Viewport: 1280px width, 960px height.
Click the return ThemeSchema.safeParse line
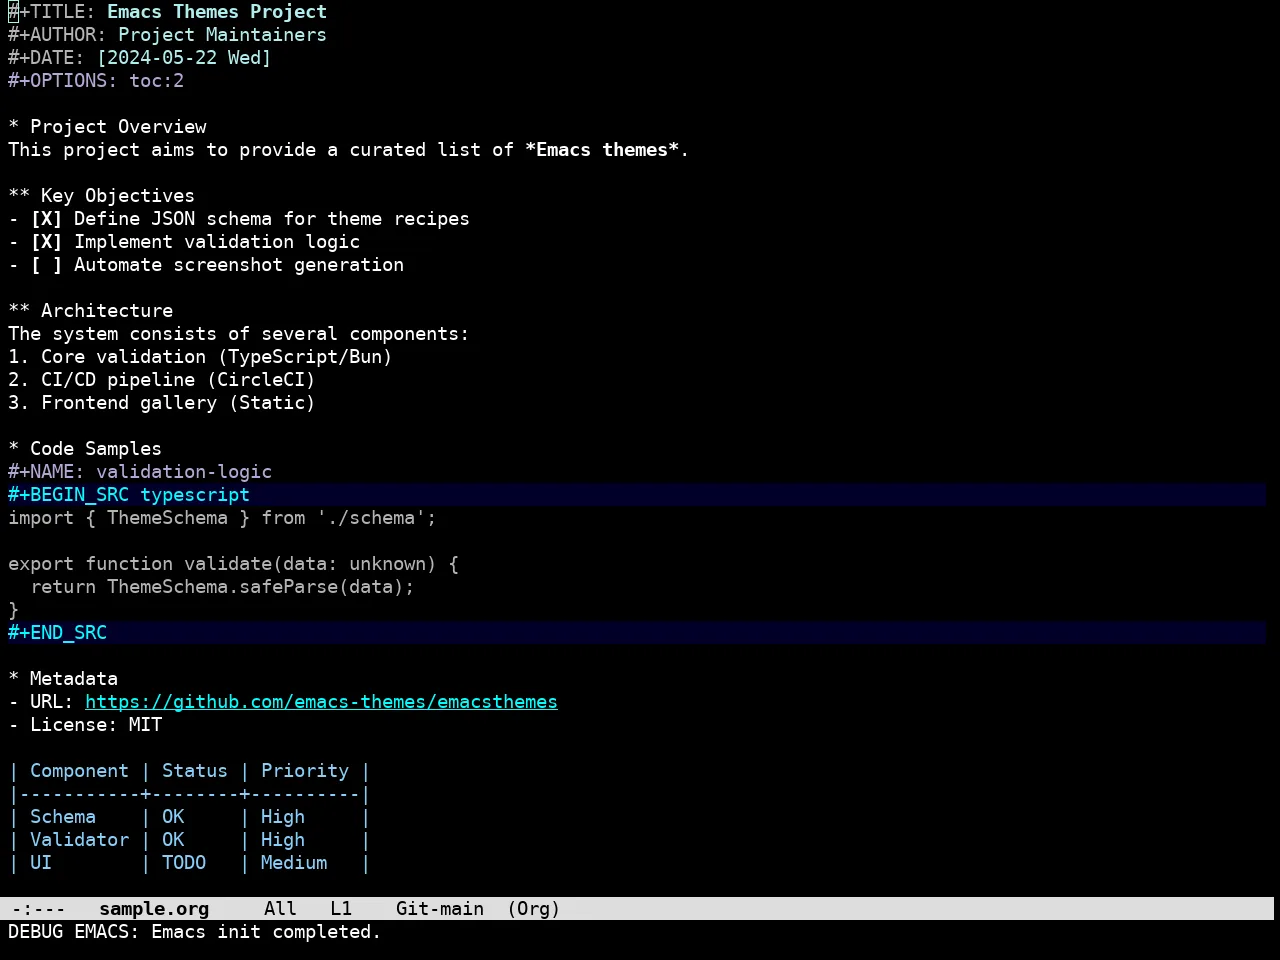point(222,587)
